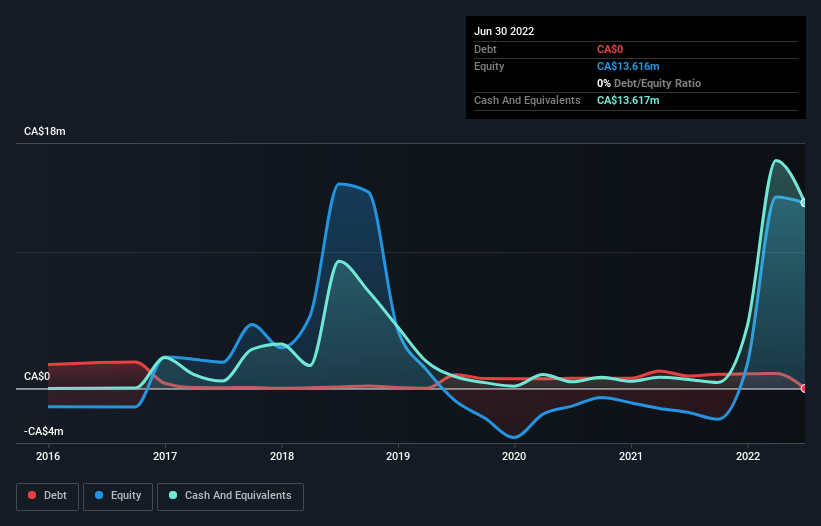Screen dimensions: 821x526
Task: Click Cash value CA$13.617m in tooltip
Action: point(628,100)
